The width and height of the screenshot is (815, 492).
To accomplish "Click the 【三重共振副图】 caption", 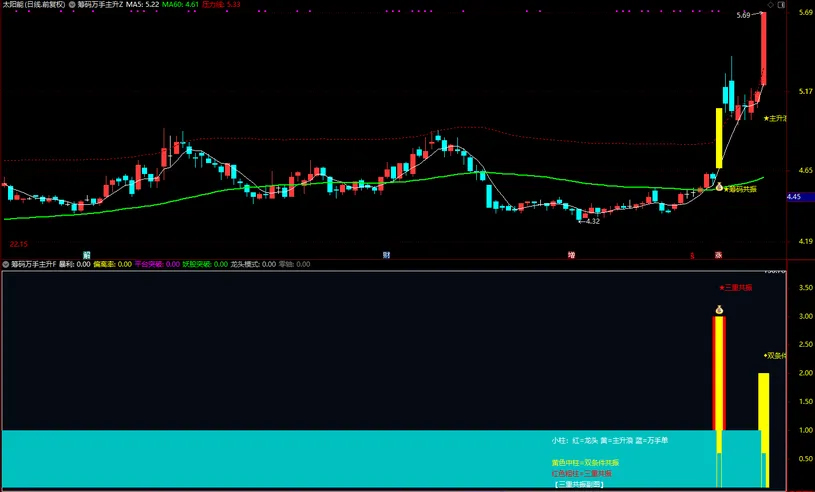I will [579, 484].
